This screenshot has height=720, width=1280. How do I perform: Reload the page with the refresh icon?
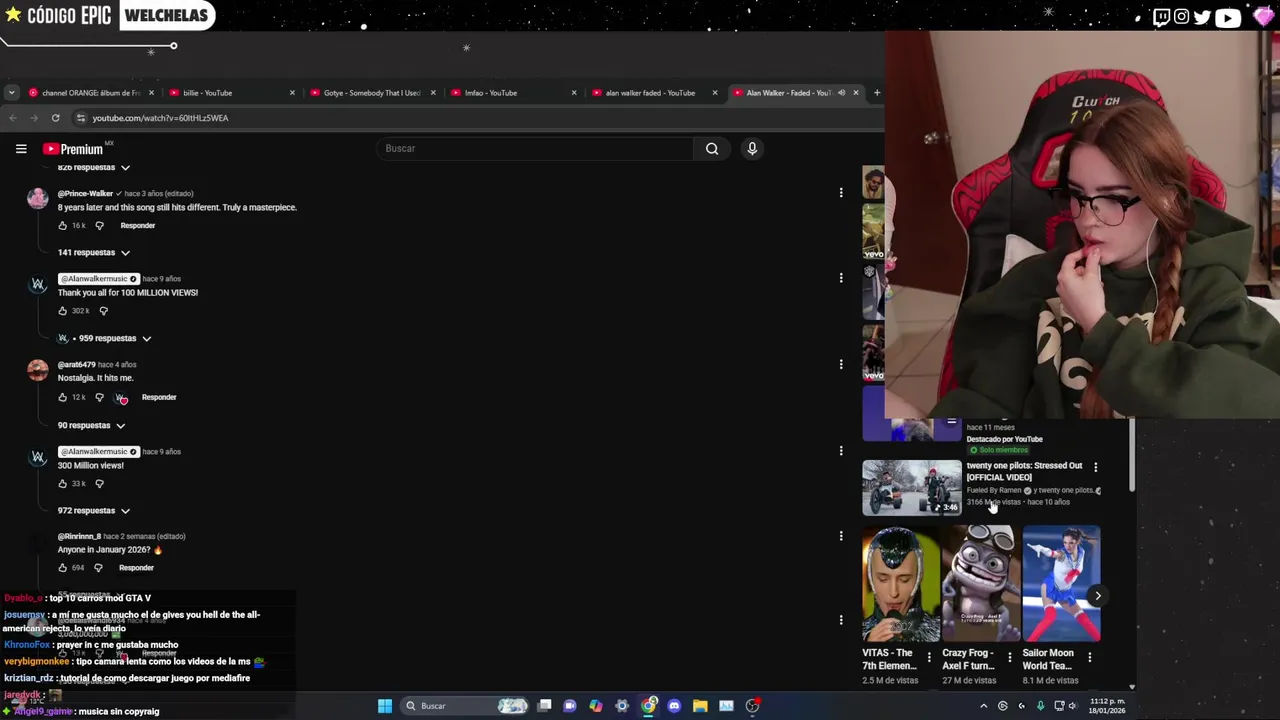tap(56, 118)
